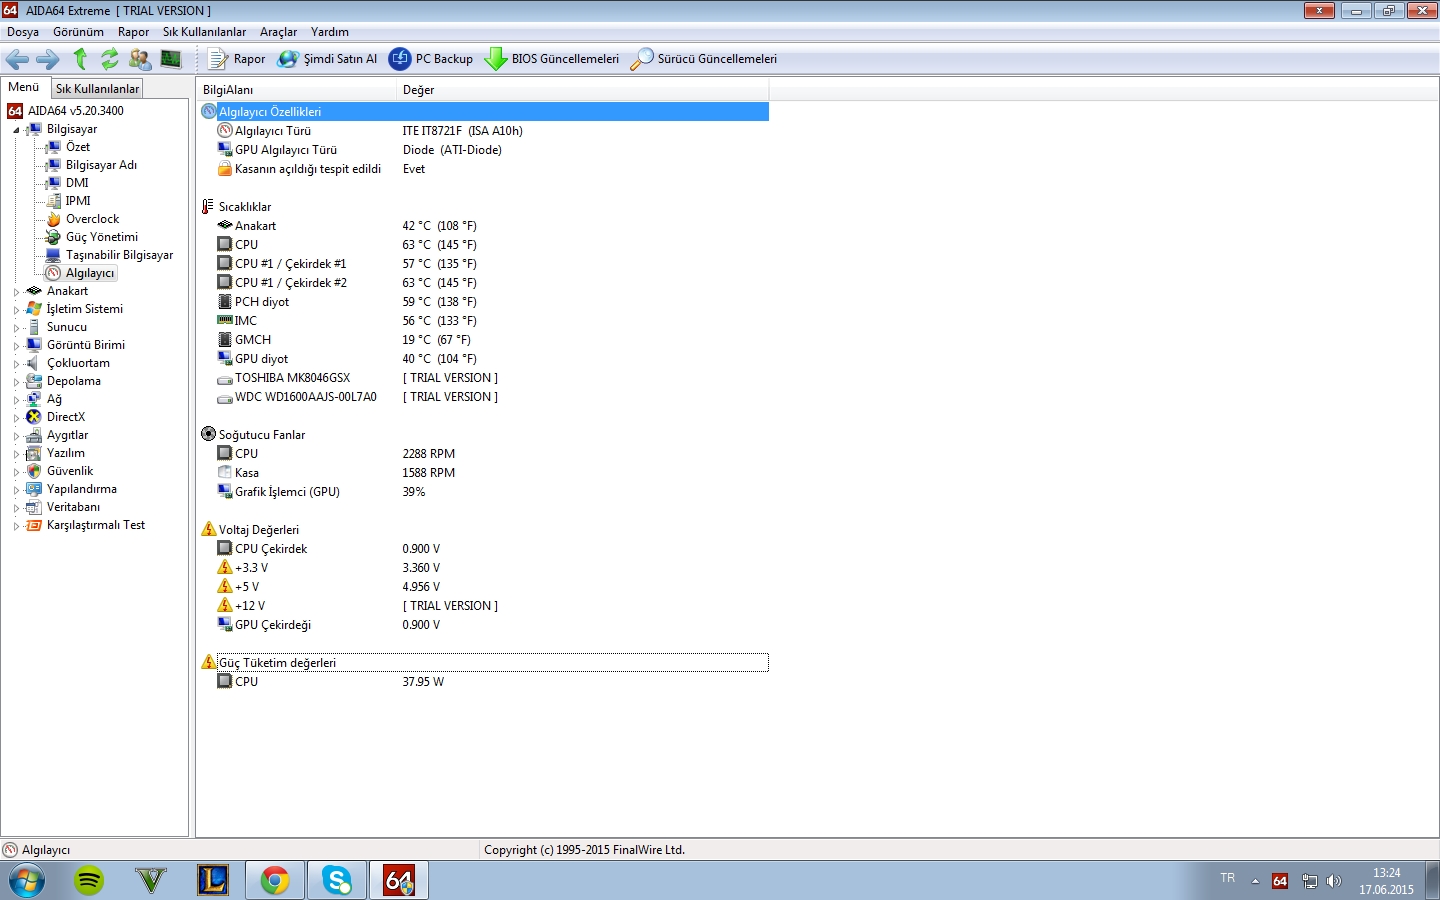This screenshot has width=1440, height=900.
Task: Expand the Depolama tree node
Action: coord(16,382)
